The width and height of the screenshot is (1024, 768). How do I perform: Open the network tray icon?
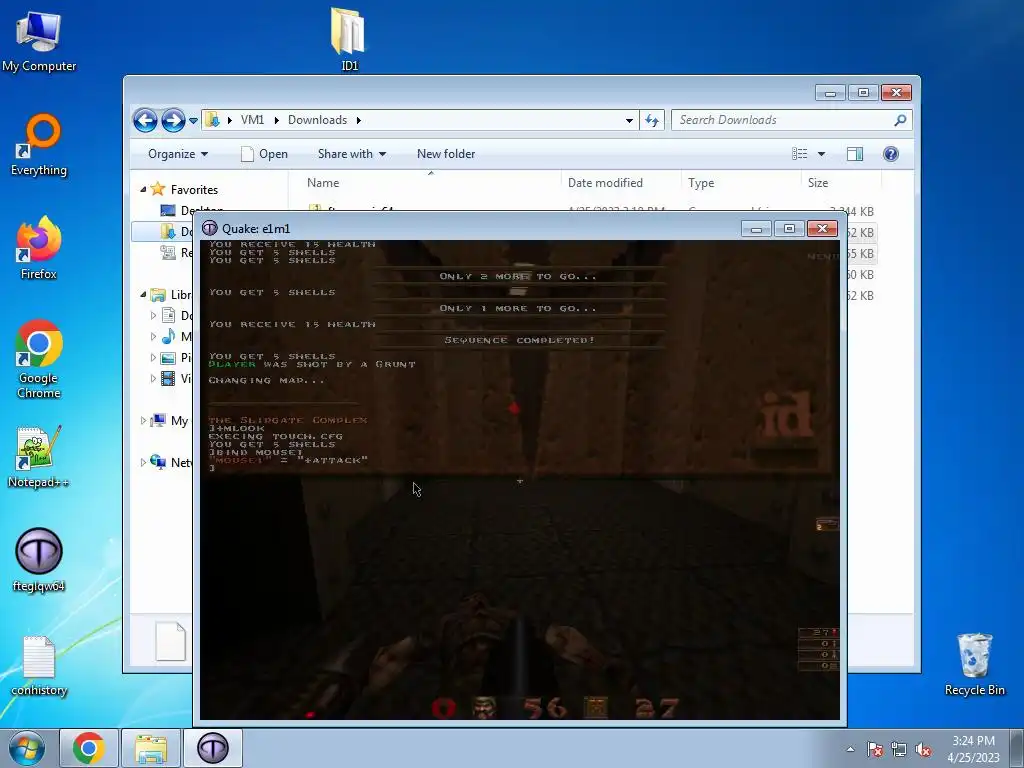899,750
